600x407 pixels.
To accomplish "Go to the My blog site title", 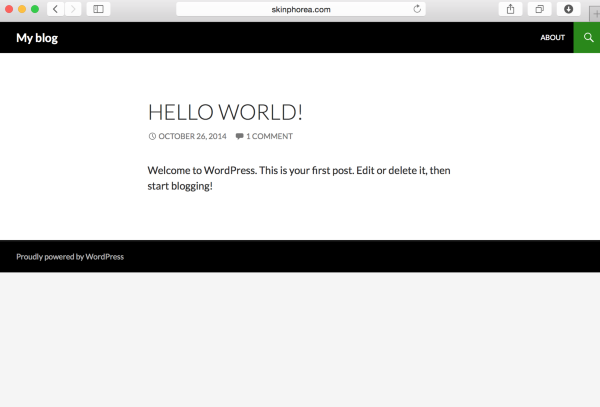I will point(37,38).
